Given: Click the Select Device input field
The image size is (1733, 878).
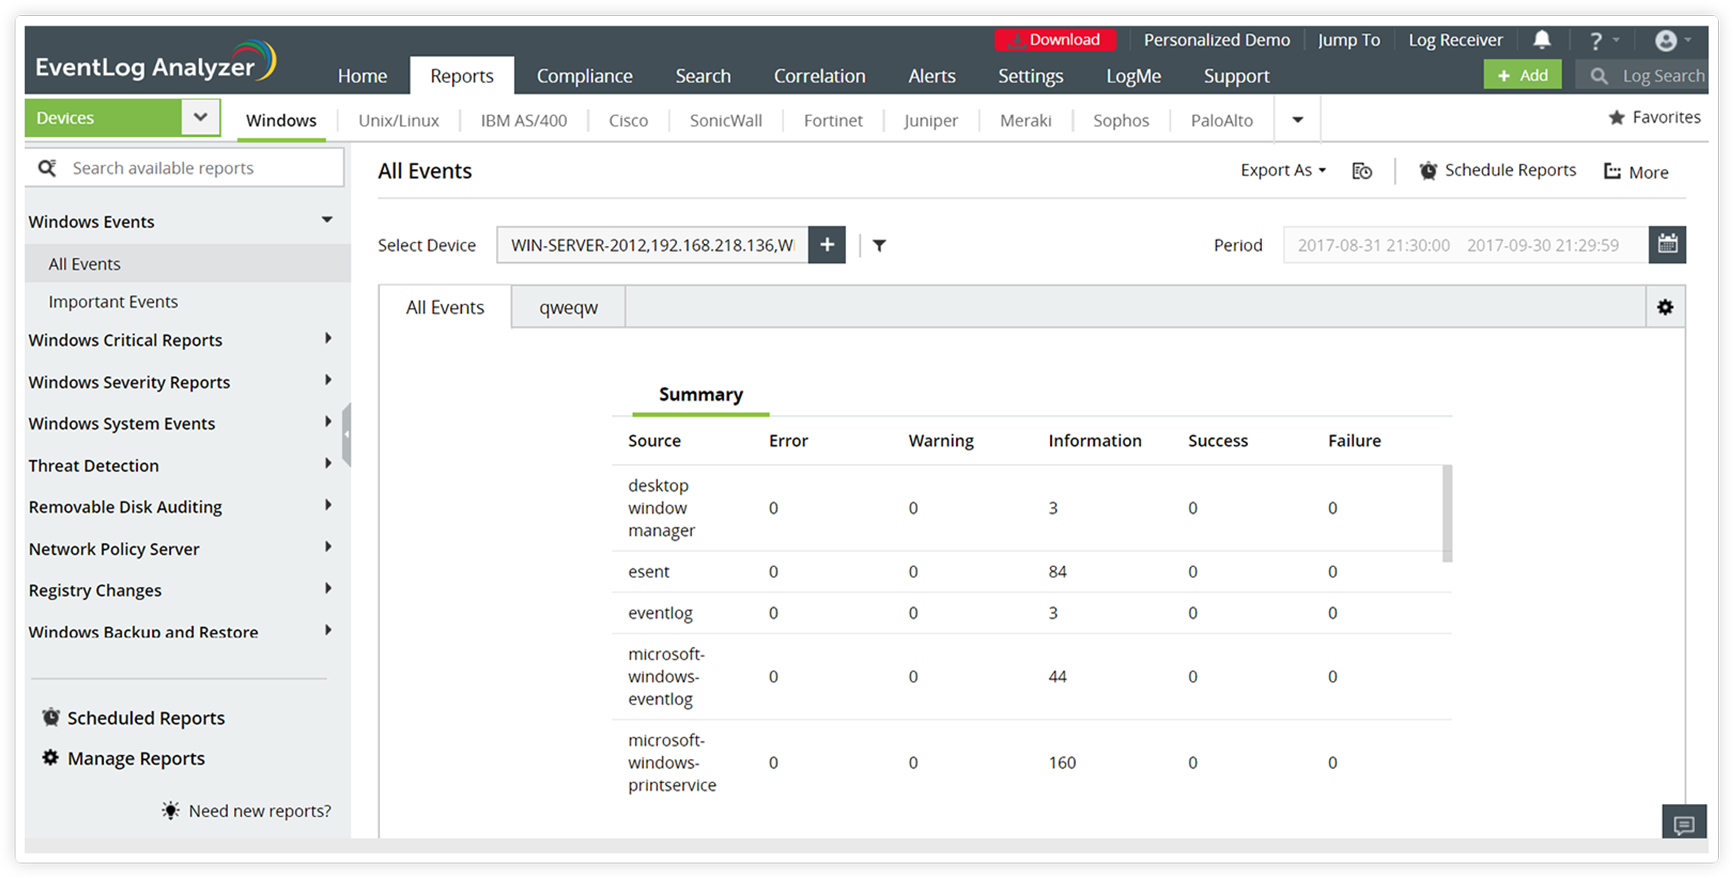Looking at the screenshot, I should [652, 245].
